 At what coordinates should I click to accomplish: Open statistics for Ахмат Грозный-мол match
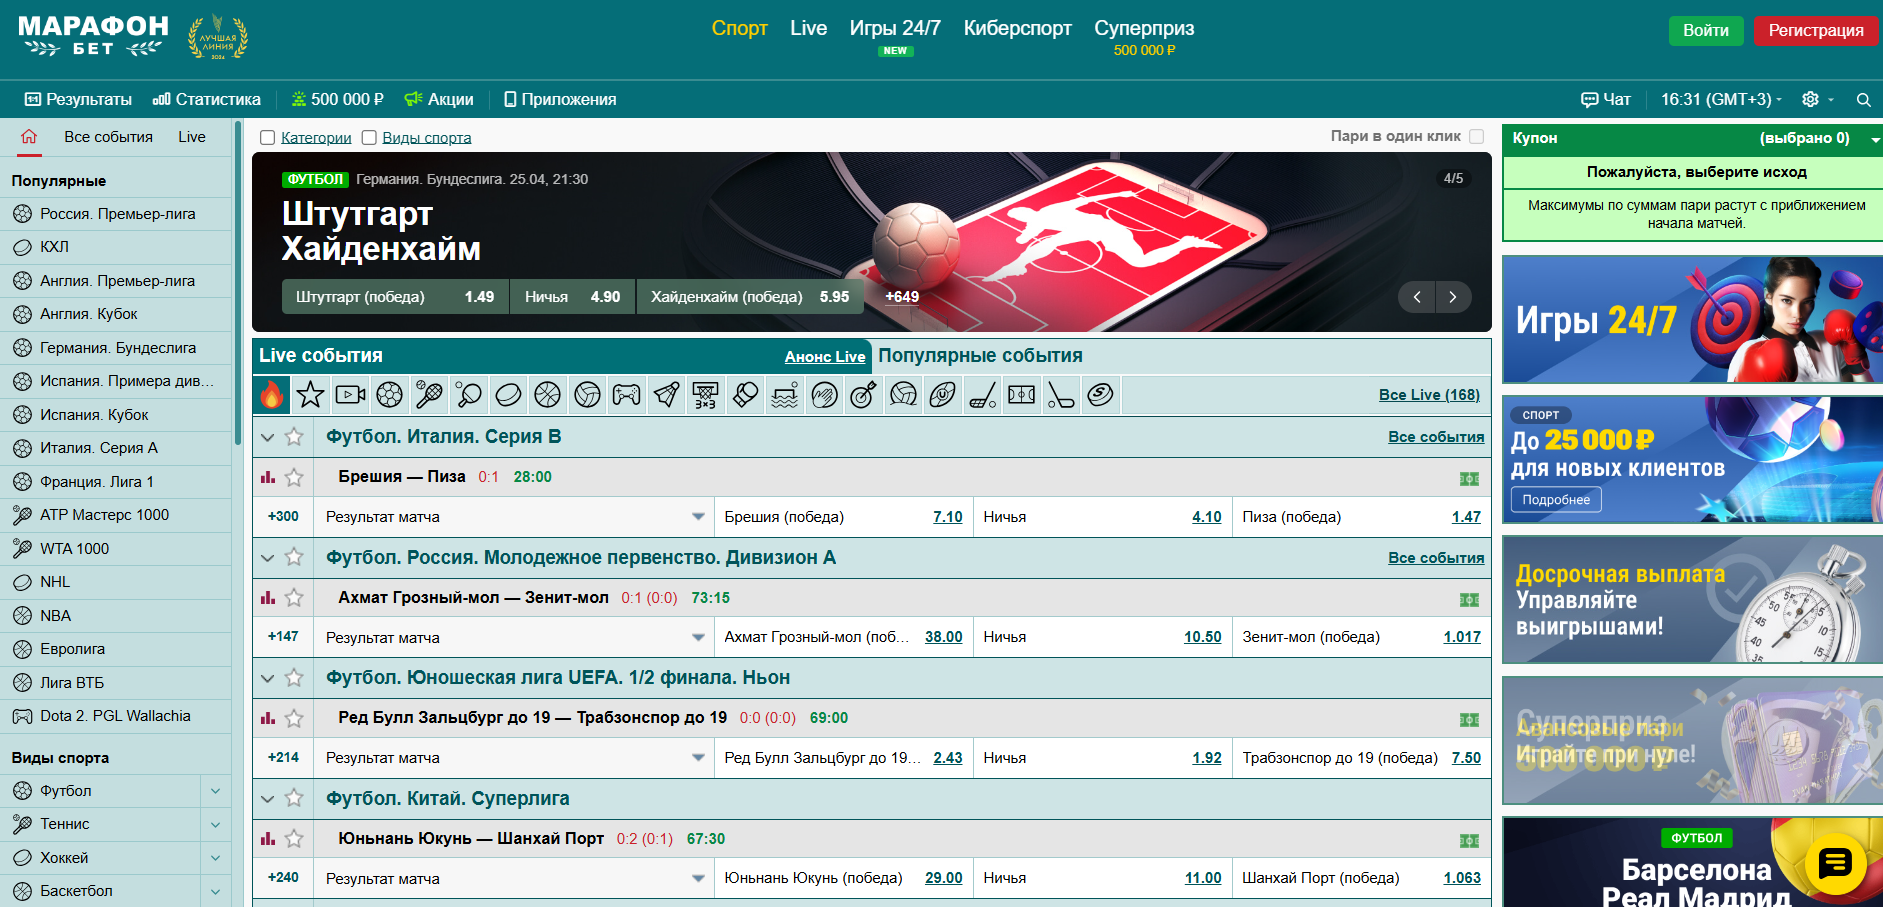(x=268, y=598)
